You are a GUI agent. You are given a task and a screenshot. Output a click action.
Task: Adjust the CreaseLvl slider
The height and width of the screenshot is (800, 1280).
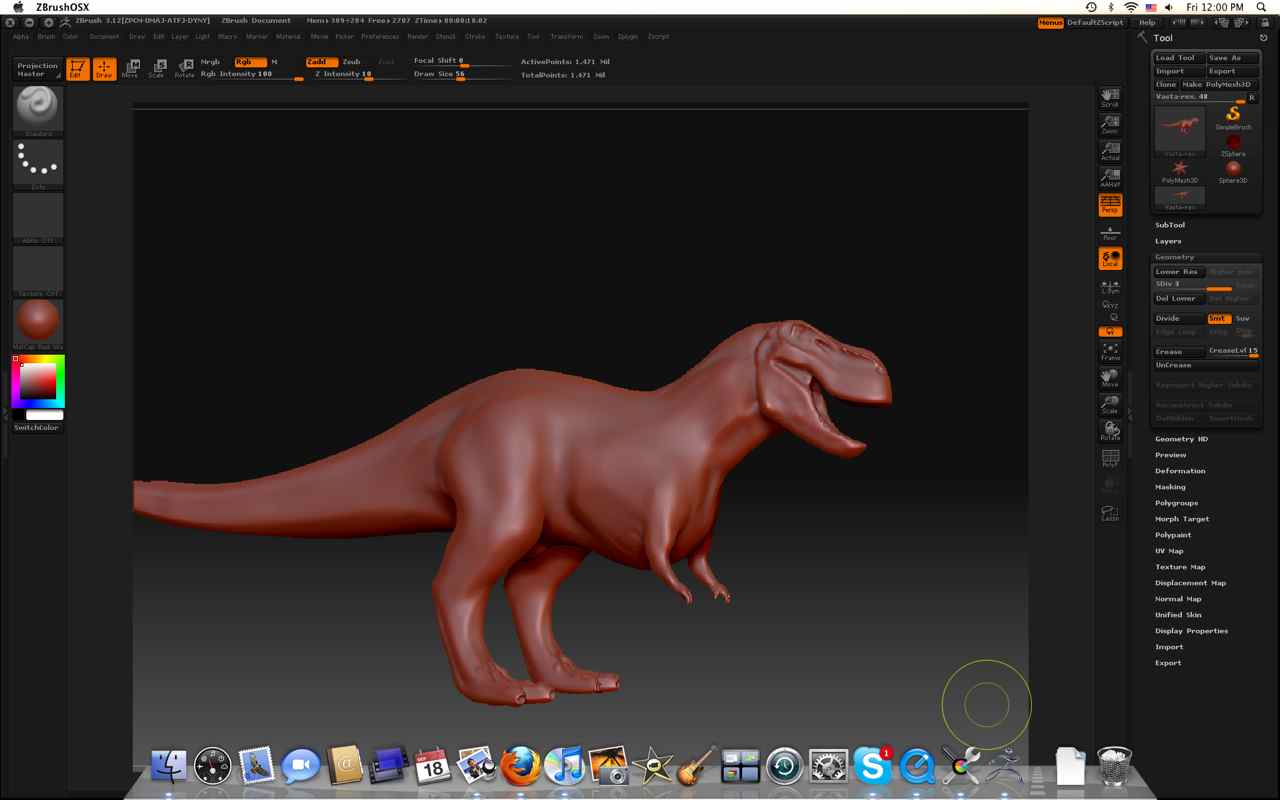coord(1233,352)
